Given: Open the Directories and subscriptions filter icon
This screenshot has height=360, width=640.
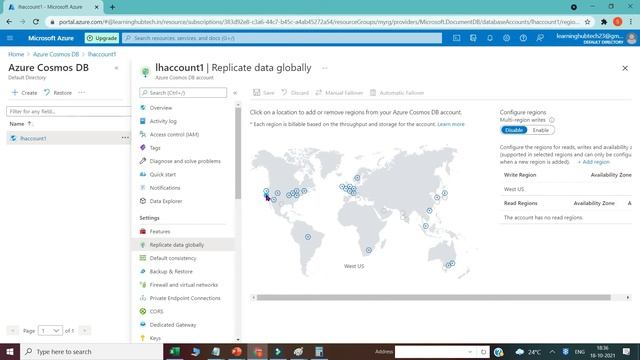Looking at the screenshot, I should coord(473,38).
